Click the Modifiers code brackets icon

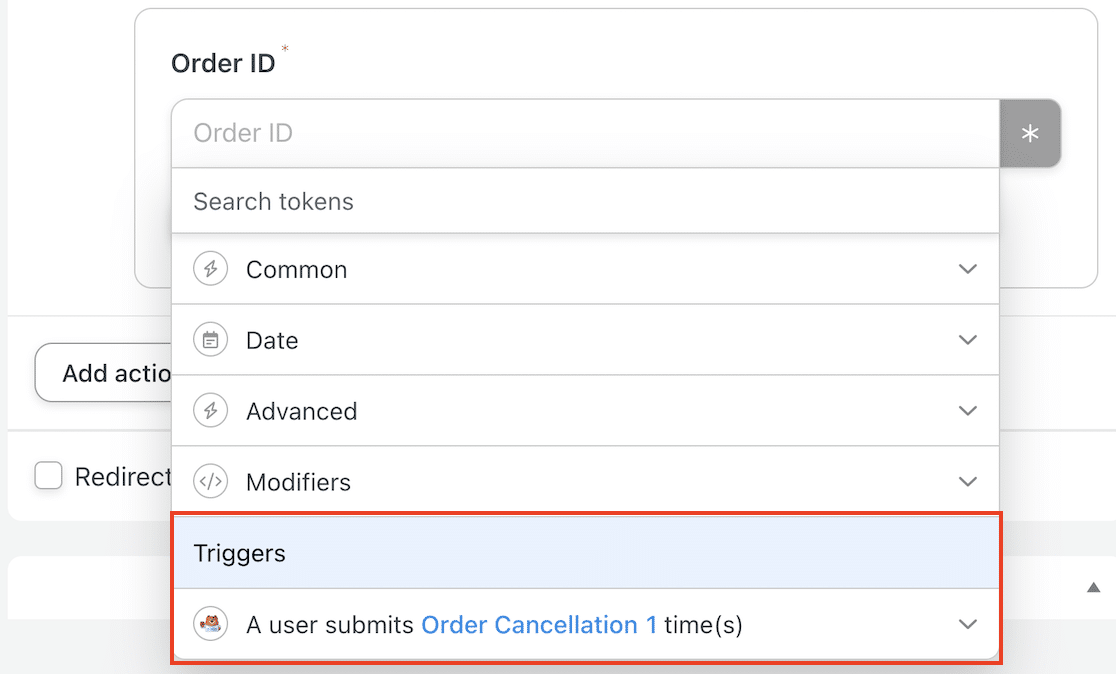[x=210, y=482]
